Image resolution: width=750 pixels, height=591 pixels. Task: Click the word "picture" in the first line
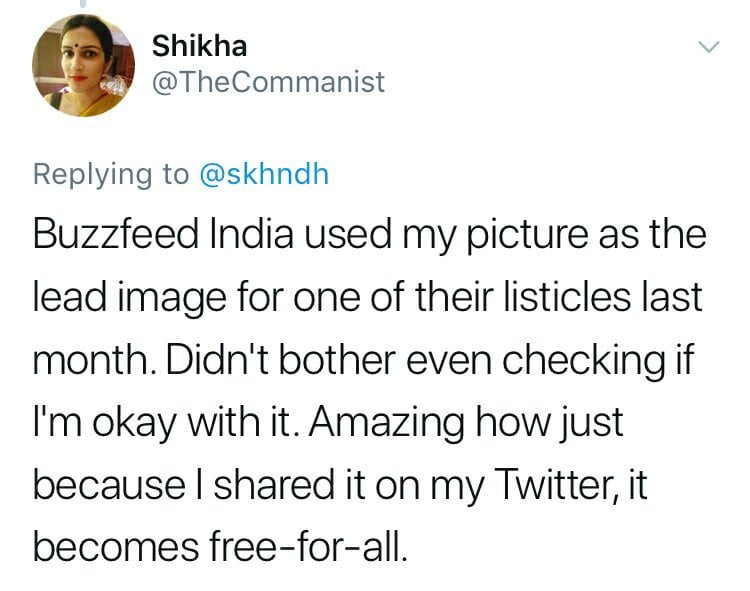(530, 235)
